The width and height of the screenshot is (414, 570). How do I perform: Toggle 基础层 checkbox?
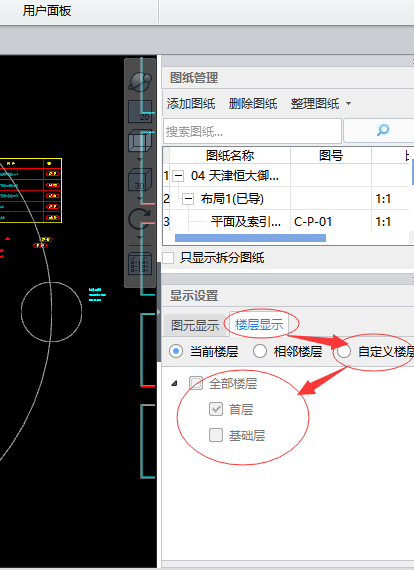(x=216, y=435)
